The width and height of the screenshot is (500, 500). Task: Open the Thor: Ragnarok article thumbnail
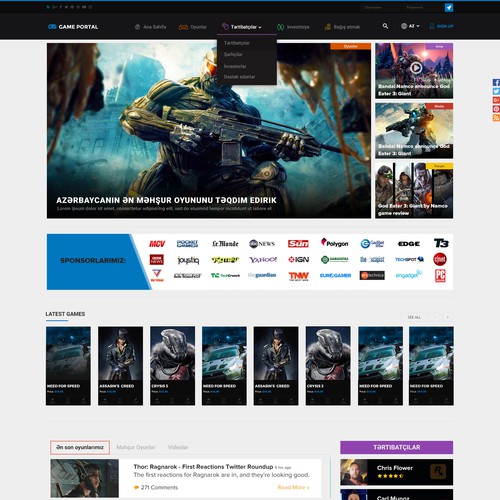[x=85, y=478]
